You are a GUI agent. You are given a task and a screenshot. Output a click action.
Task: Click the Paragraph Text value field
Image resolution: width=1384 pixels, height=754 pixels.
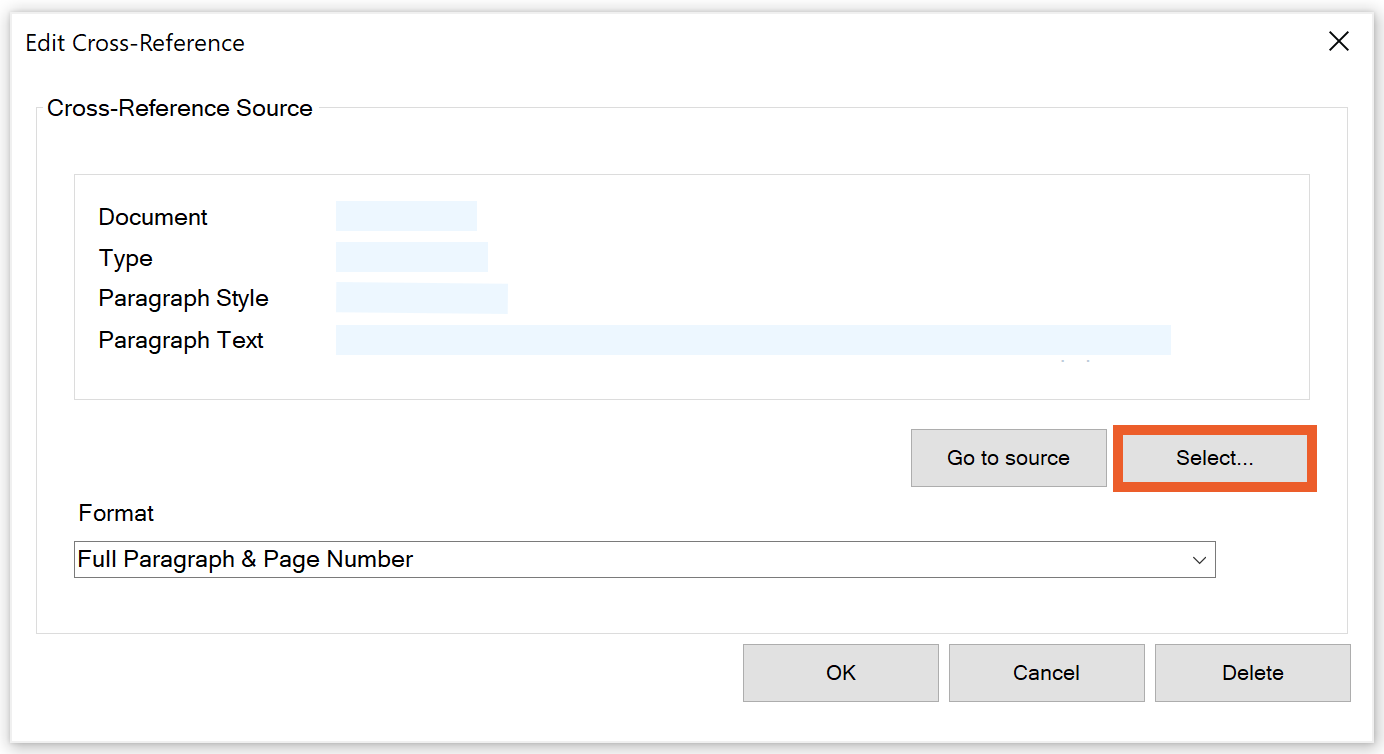pos(752,340)
